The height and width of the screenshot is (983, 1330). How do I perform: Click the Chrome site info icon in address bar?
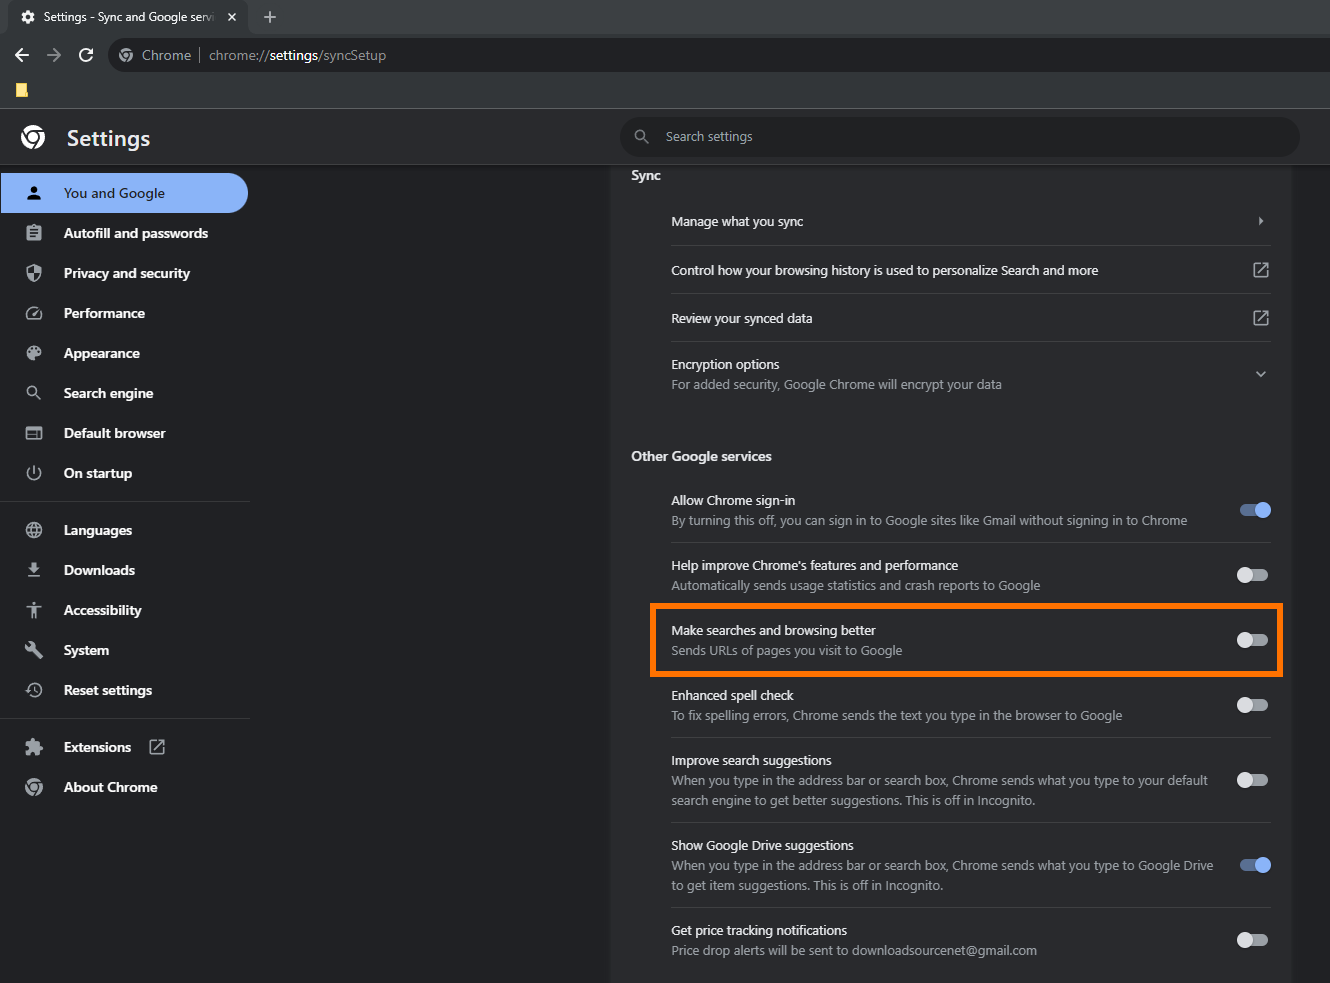coord(126,55)
